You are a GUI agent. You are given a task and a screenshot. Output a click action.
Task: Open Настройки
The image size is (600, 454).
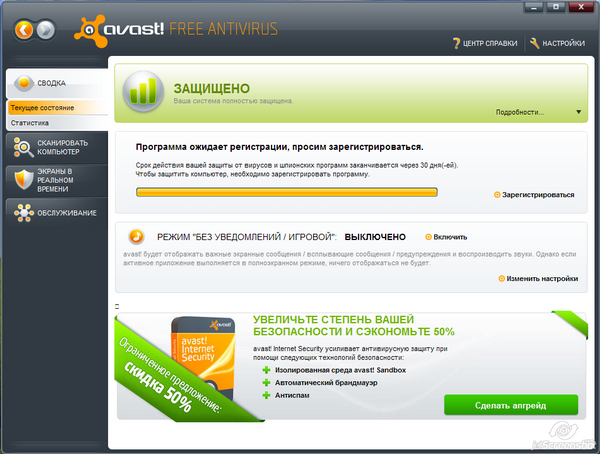point(558,43)
